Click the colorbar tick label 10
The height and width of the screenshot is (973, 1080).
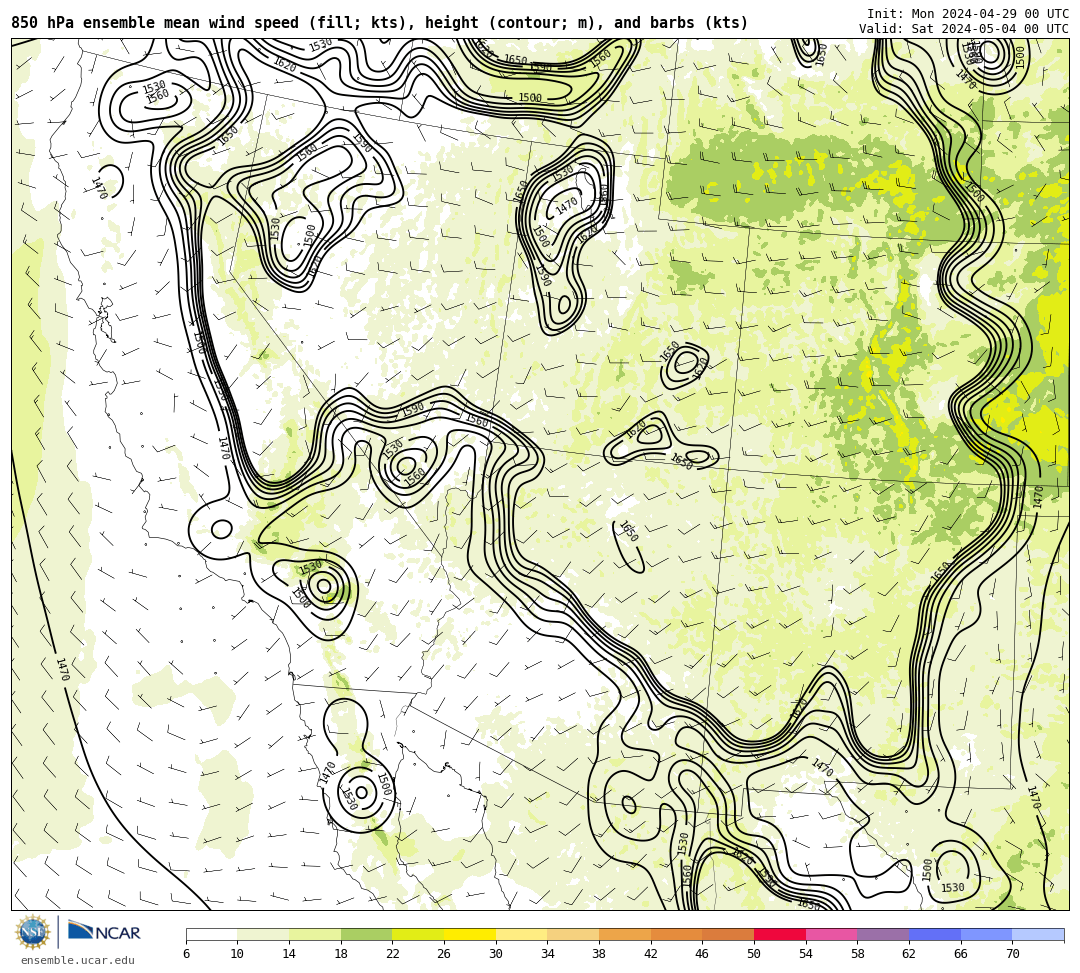point(238,954)
